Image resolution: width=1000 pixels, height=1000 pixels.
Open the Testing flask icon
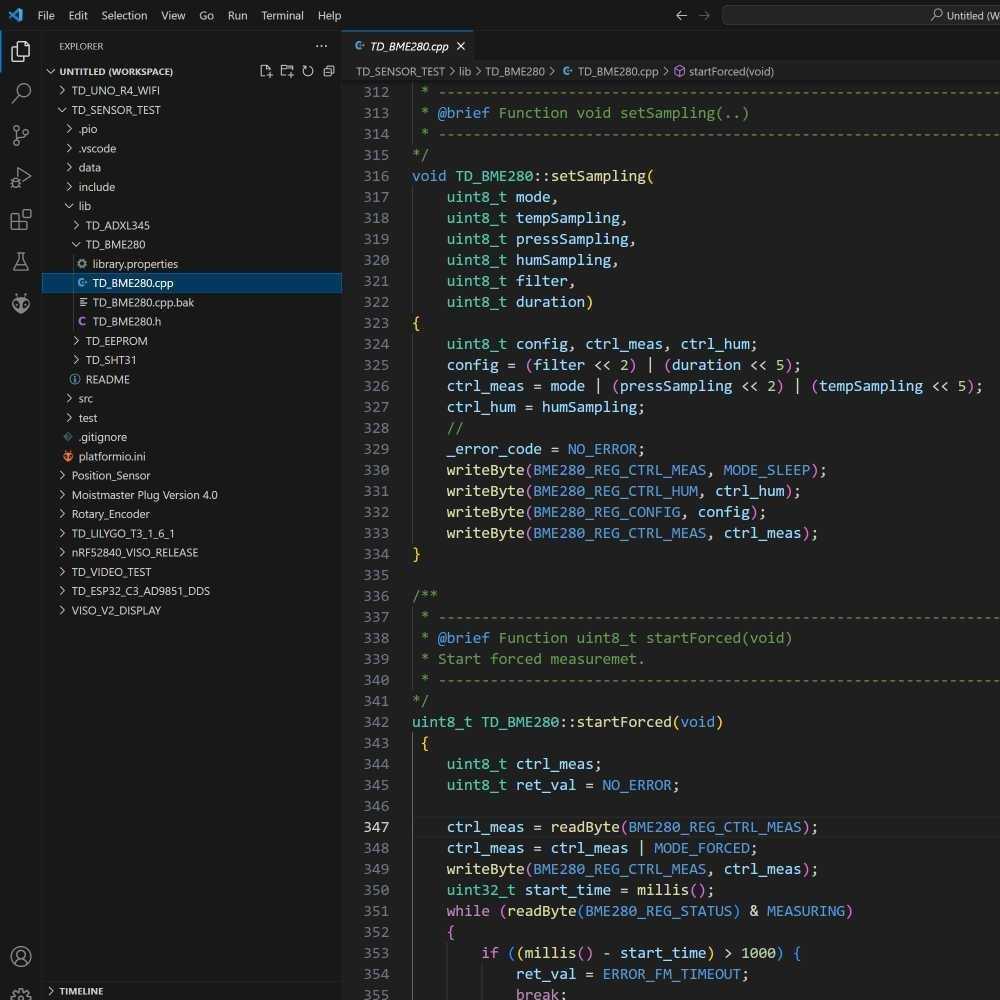tap(20, 262)
